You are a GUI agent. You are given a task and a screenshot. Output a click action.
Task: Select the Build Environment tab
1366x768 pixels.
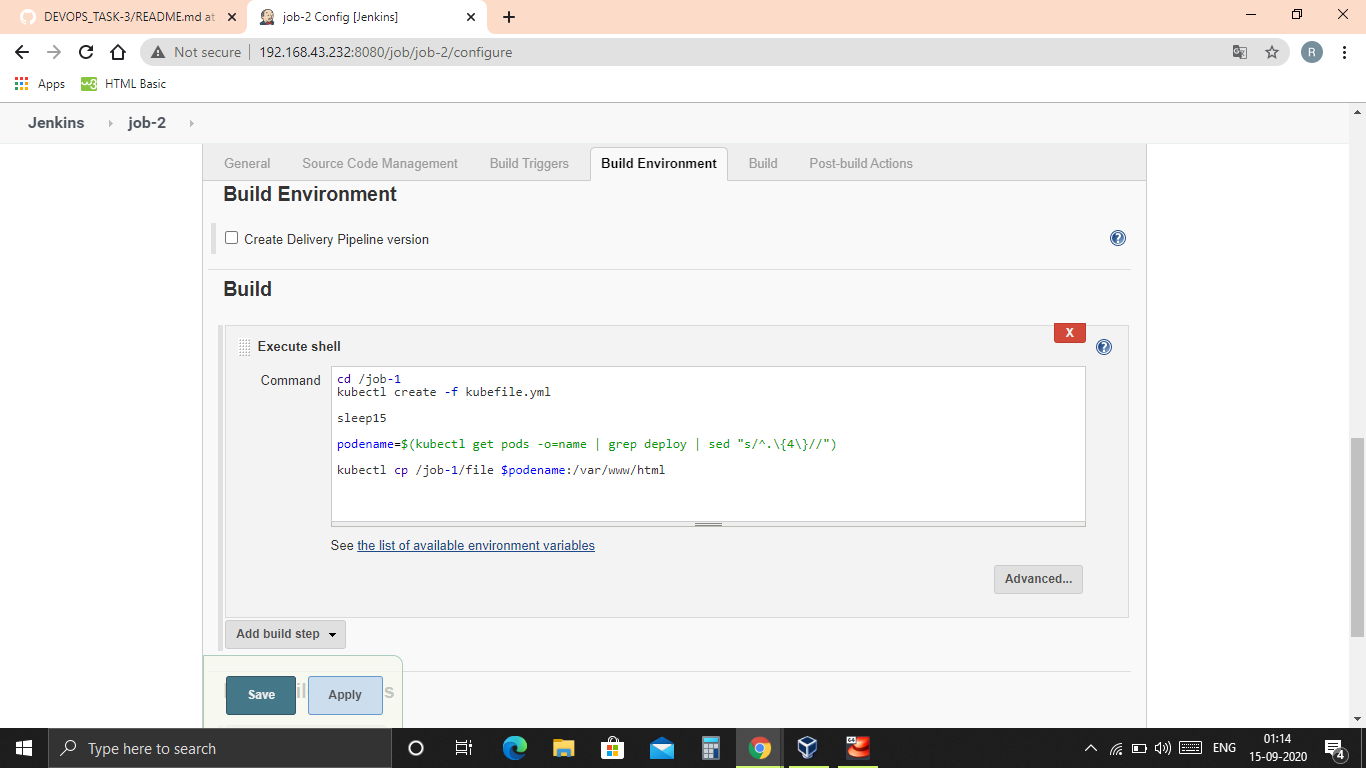(659, 163)
